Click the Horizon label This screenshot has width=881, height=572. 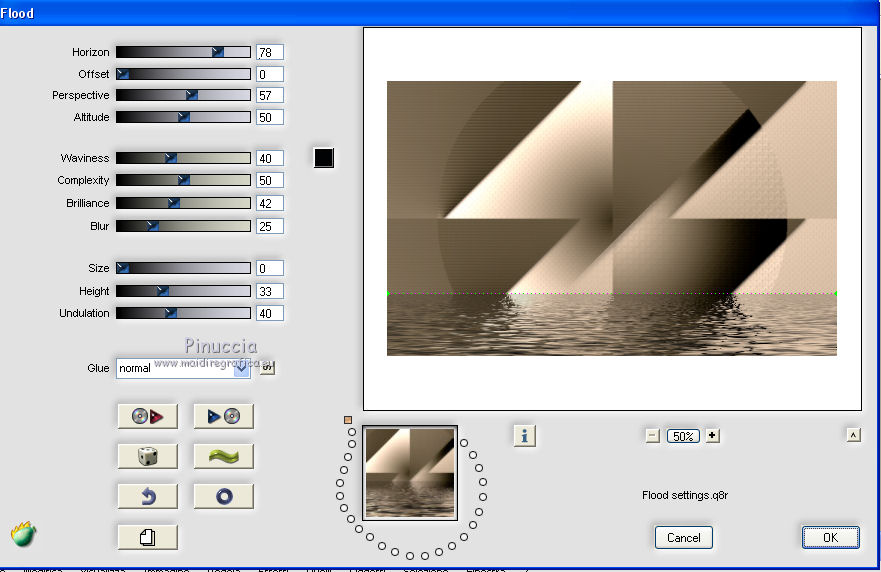point(90,52)
